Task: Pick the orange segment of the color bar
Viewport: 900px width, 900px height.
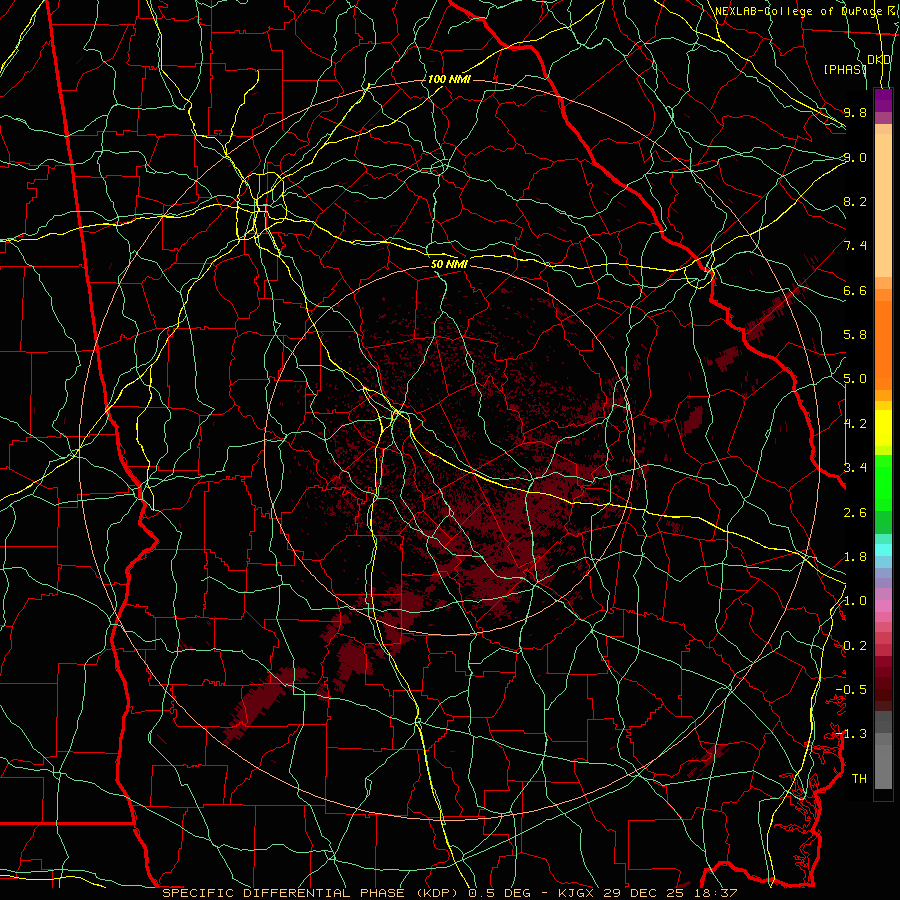Action: (x=883, y=344)
